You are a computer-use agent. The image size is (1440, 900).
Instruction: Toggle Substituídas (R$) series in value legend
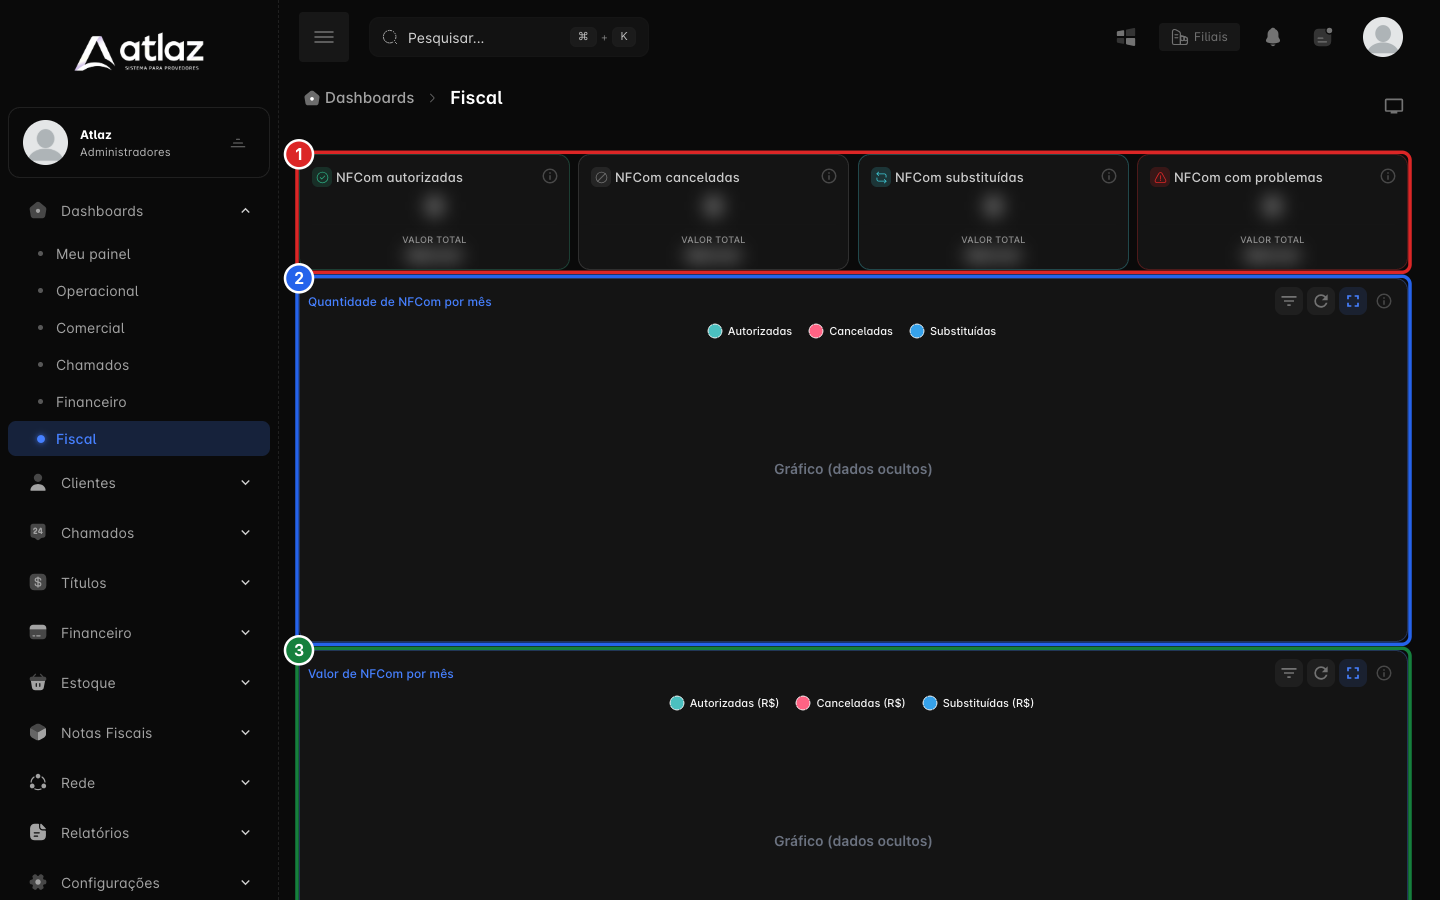(978, 703)
